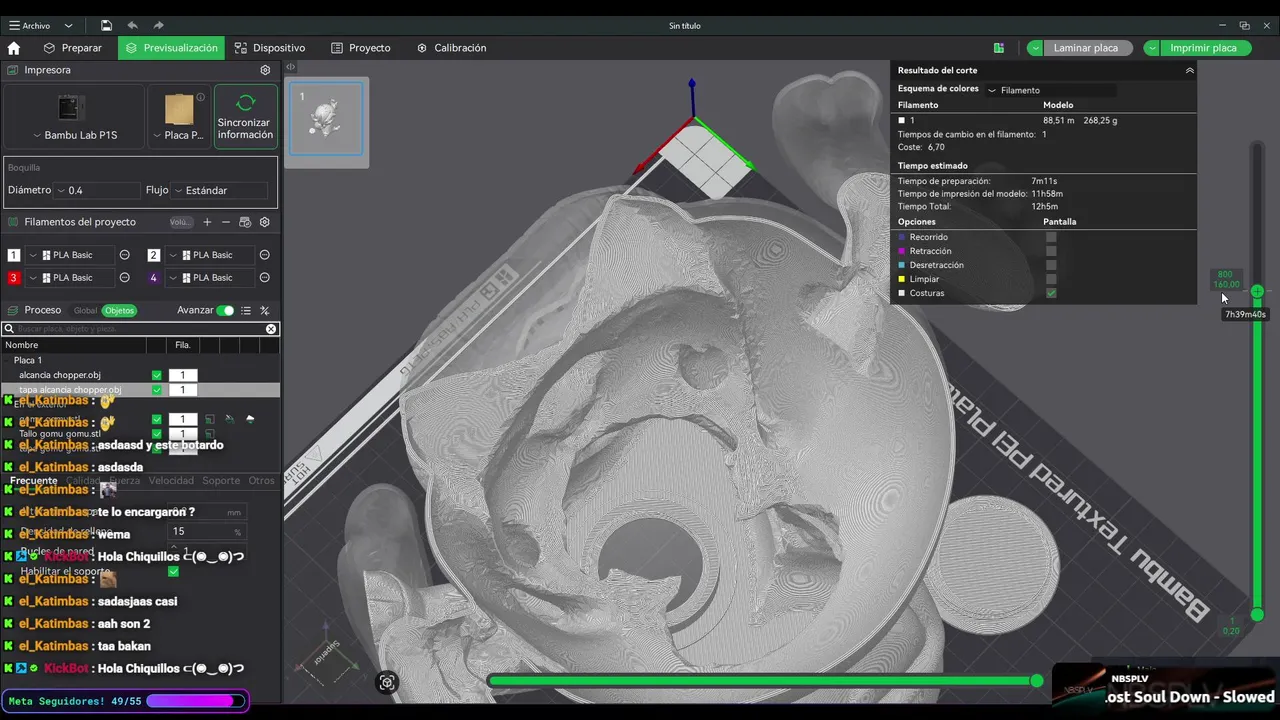Select plate 1 thumbnail

(327, 118)
